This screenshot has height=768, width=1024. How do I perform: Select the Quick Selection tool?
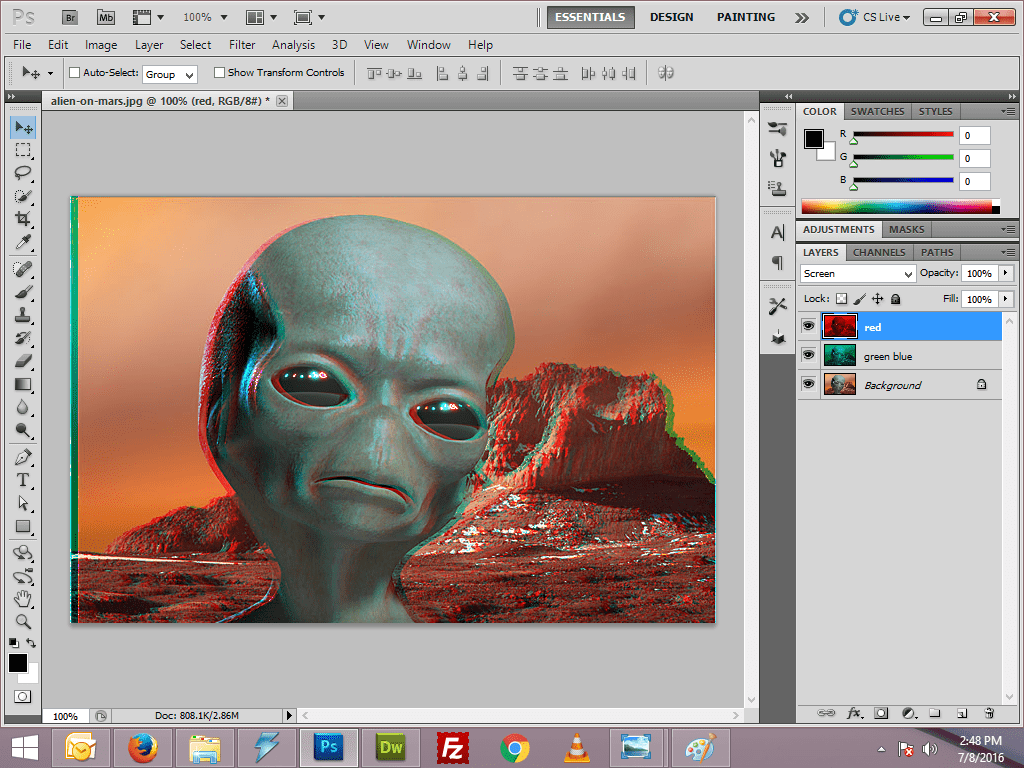click(23, 196)
